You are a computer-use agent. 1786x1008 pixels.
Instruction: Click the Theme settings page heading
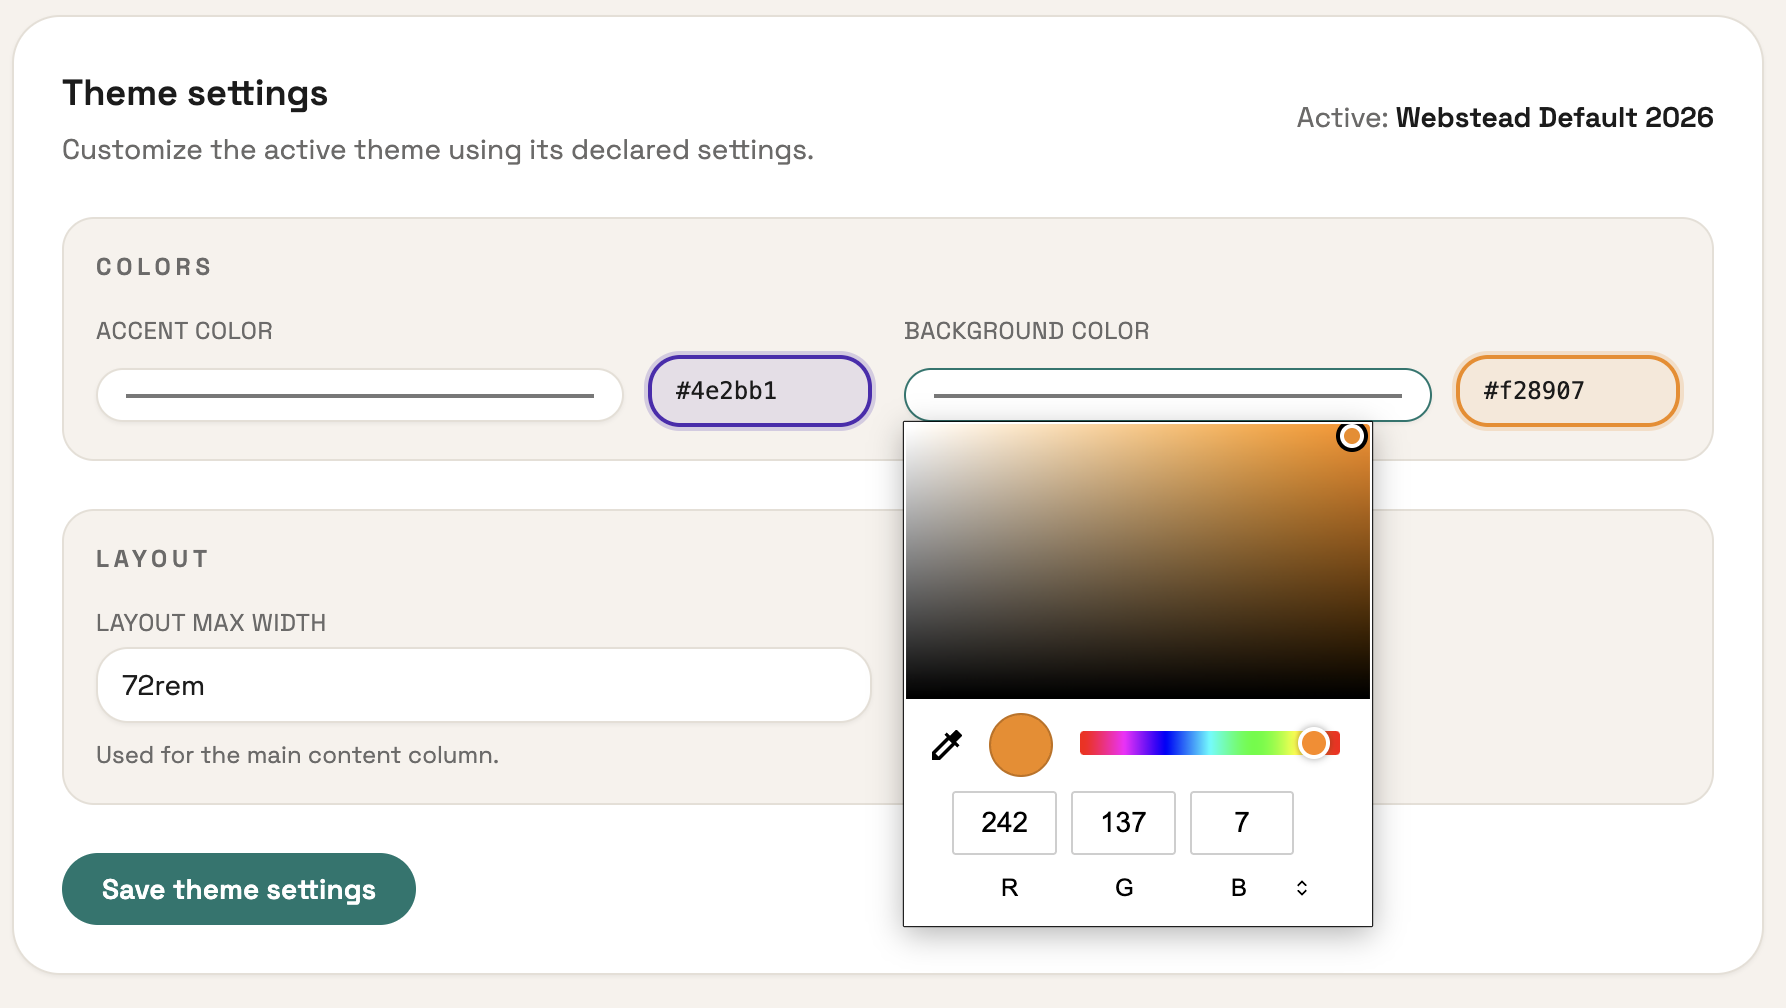(x=195, y=92)
